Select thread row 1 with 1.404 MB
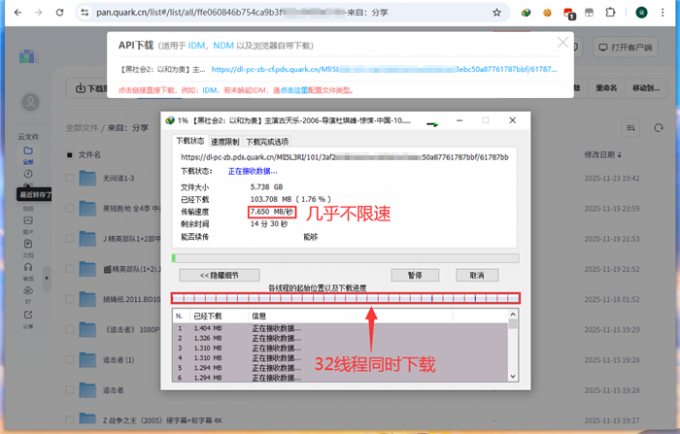 click(340, 329)
